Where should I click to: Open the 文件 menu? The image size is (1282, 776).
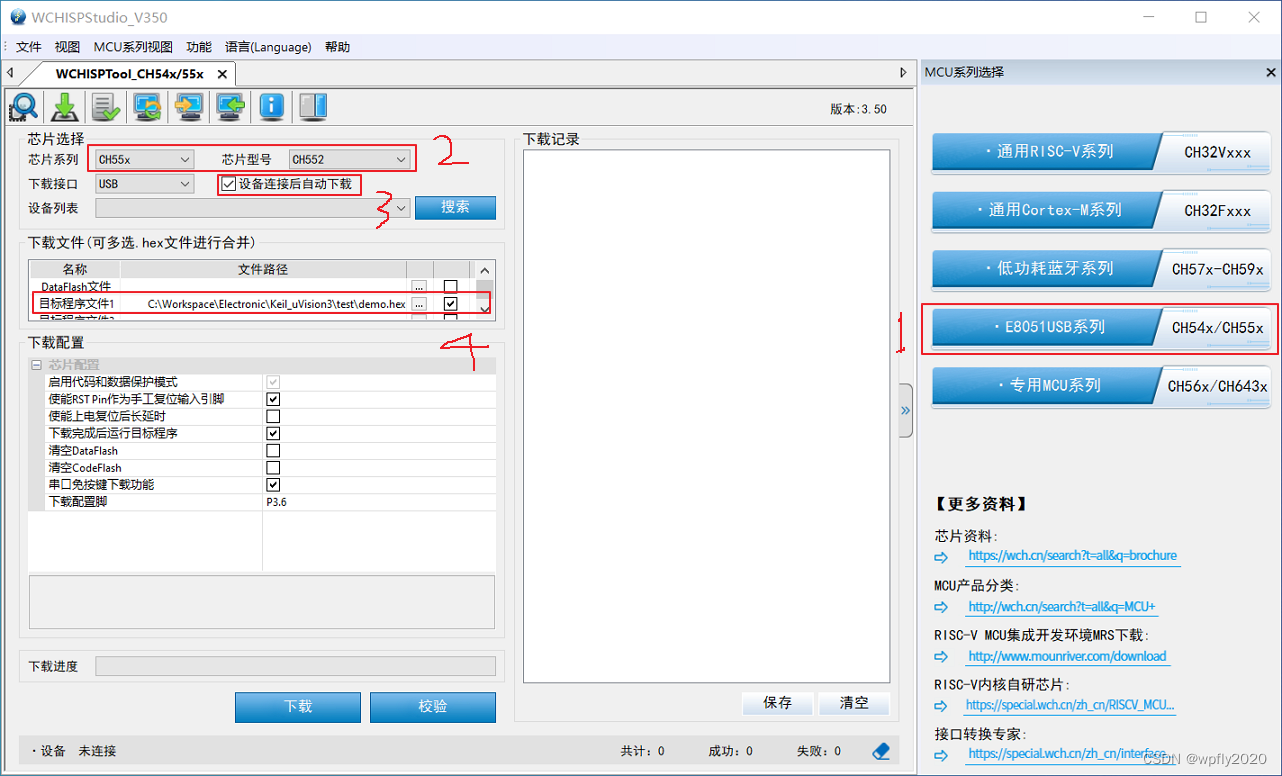click(x=29, y=47)
